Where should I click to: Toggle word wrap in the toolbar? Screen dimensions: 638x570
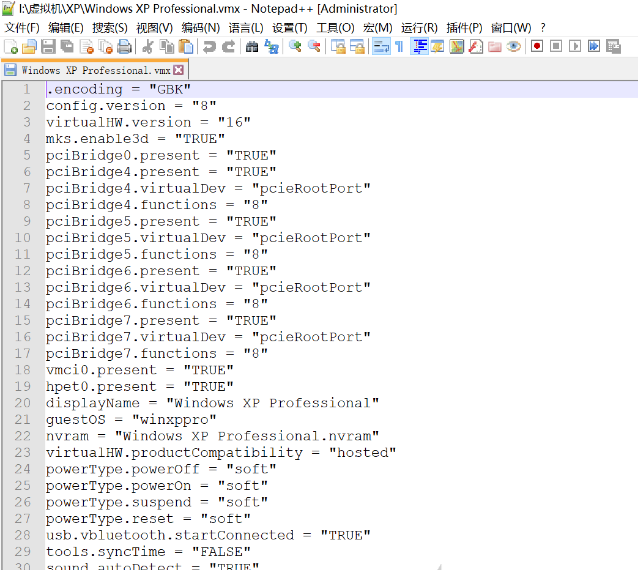[x=381, y=46]
